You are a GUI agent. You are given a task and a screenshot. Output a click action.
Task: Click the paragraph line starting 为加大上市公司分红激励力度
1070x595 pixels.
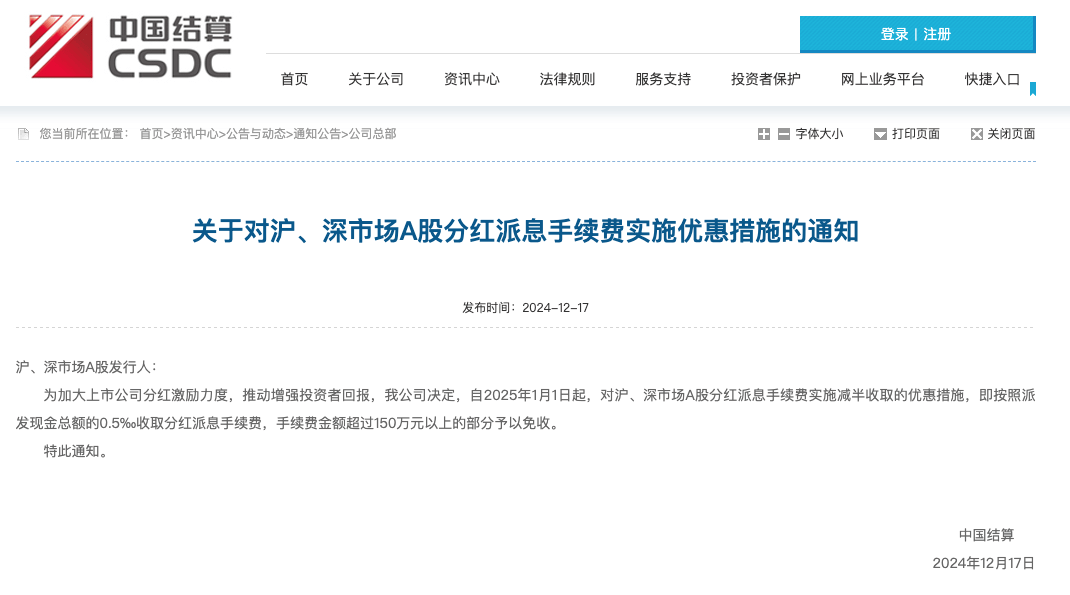point(540,395)
